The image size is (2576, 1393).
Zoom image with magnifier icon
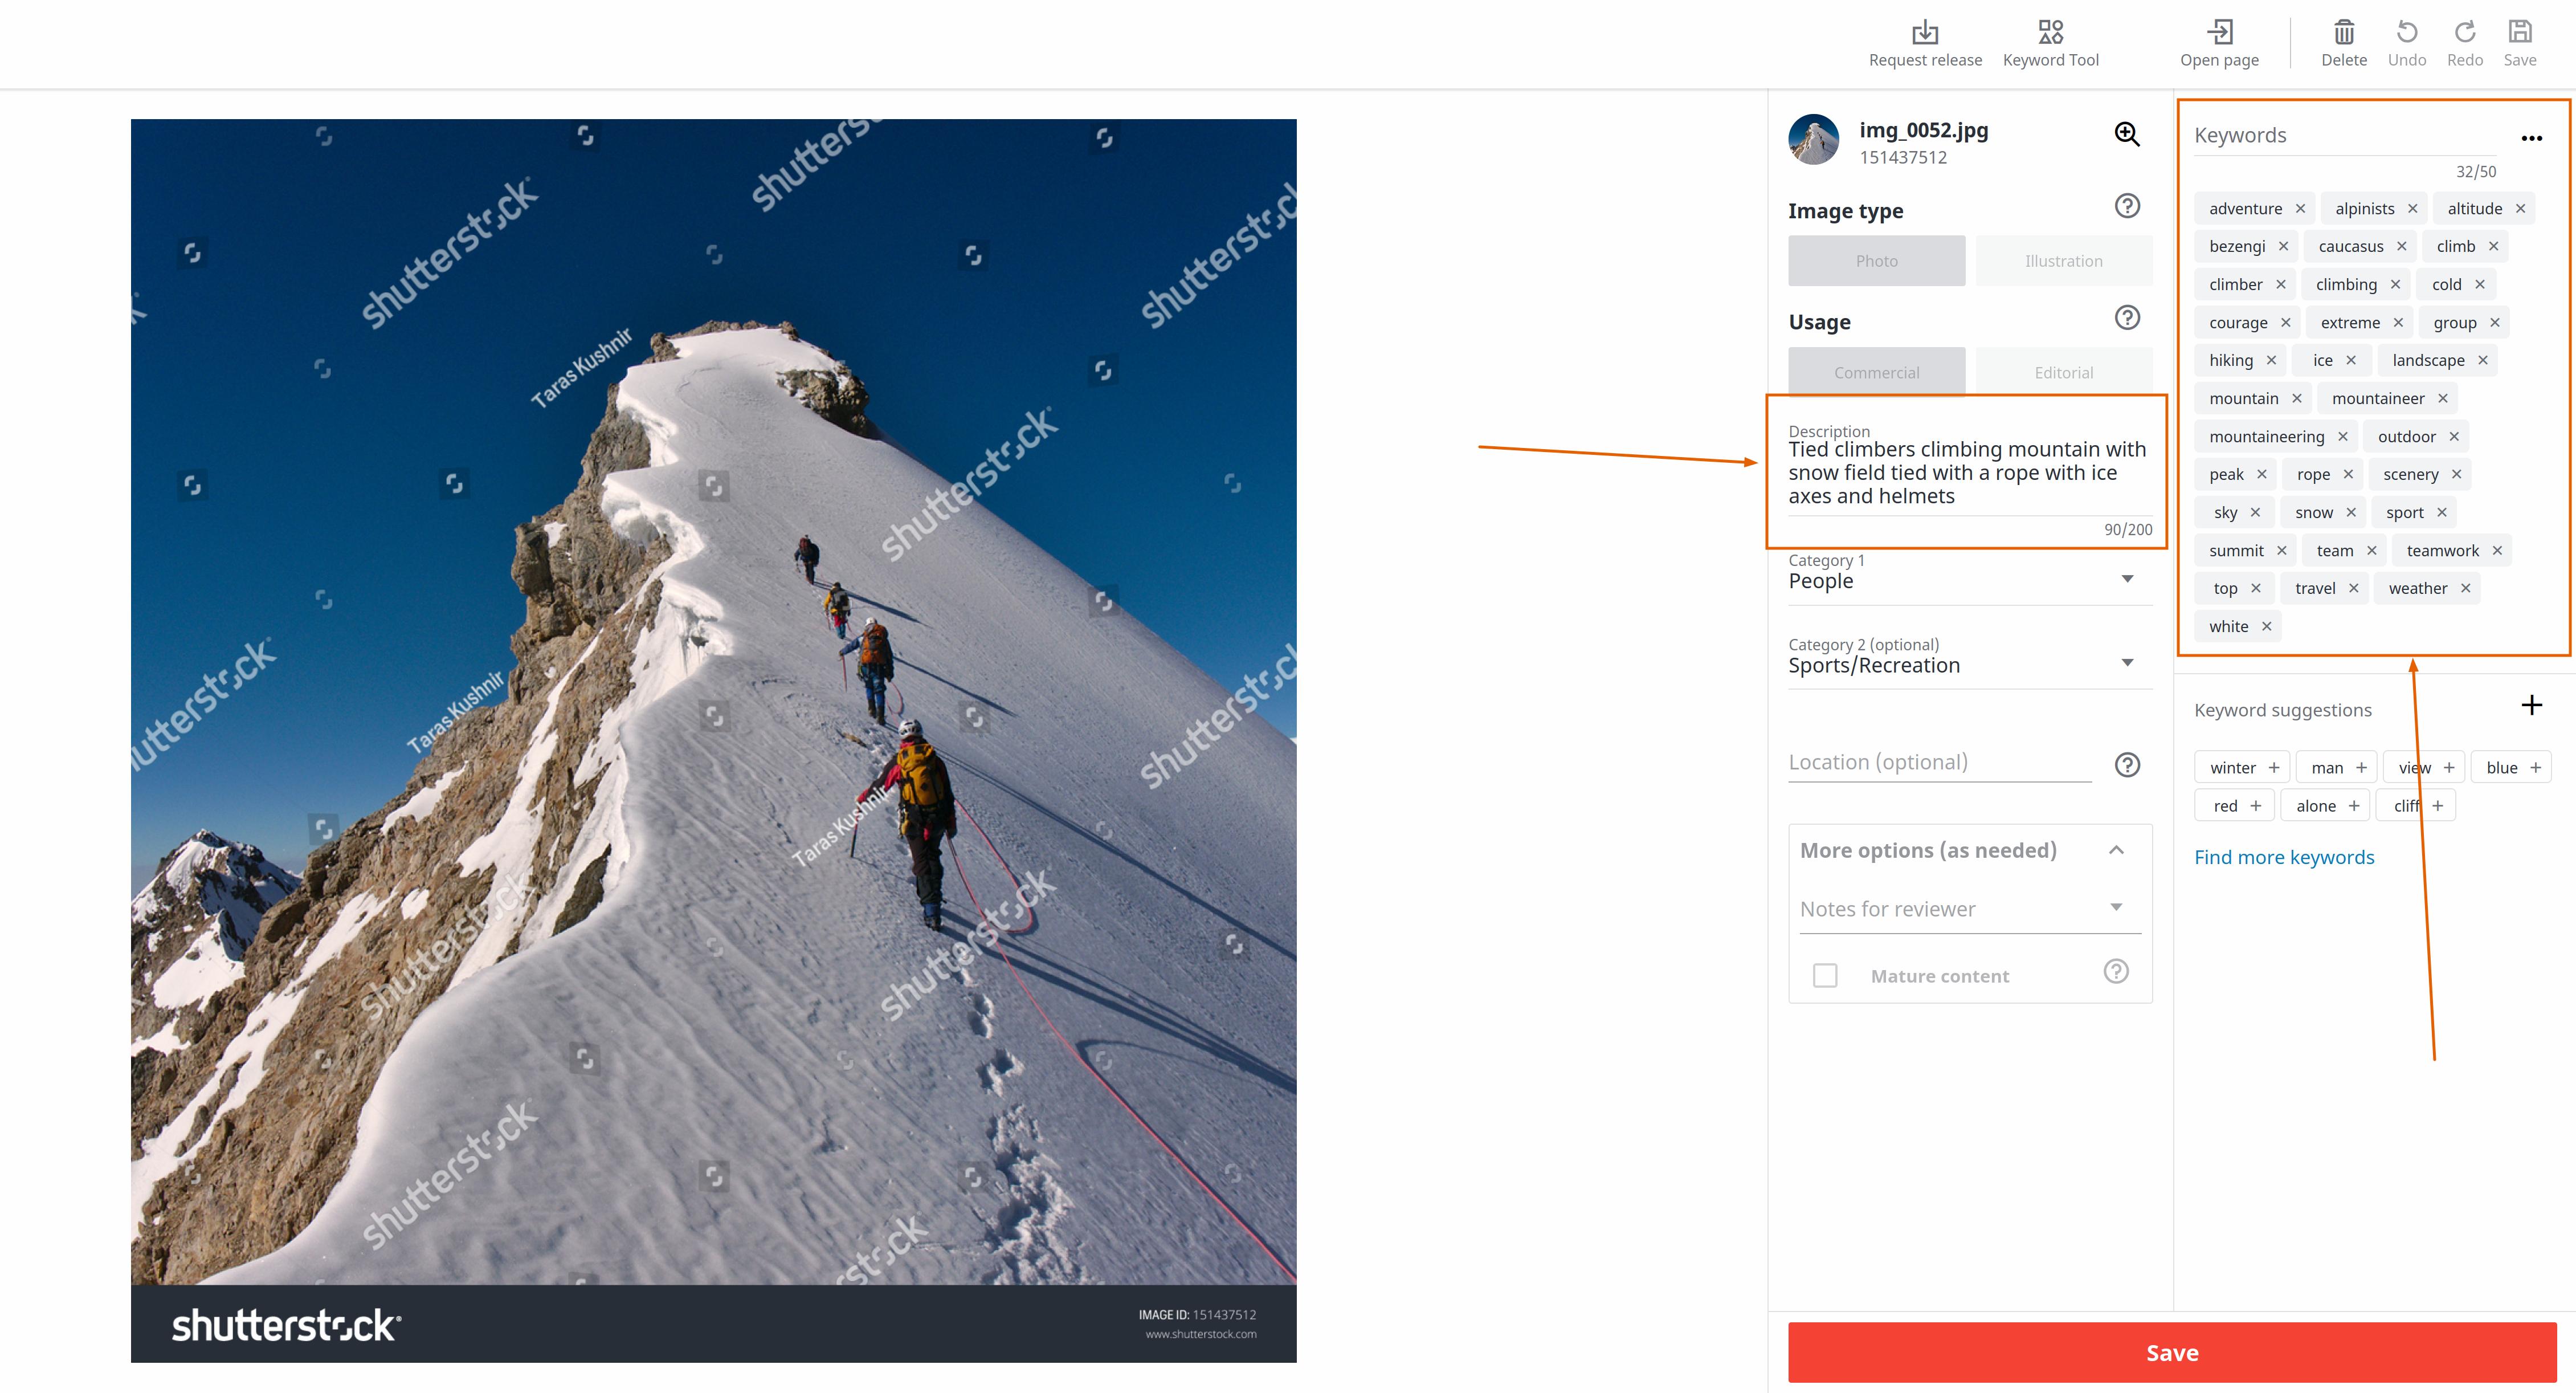click(x=2126, y=135)
